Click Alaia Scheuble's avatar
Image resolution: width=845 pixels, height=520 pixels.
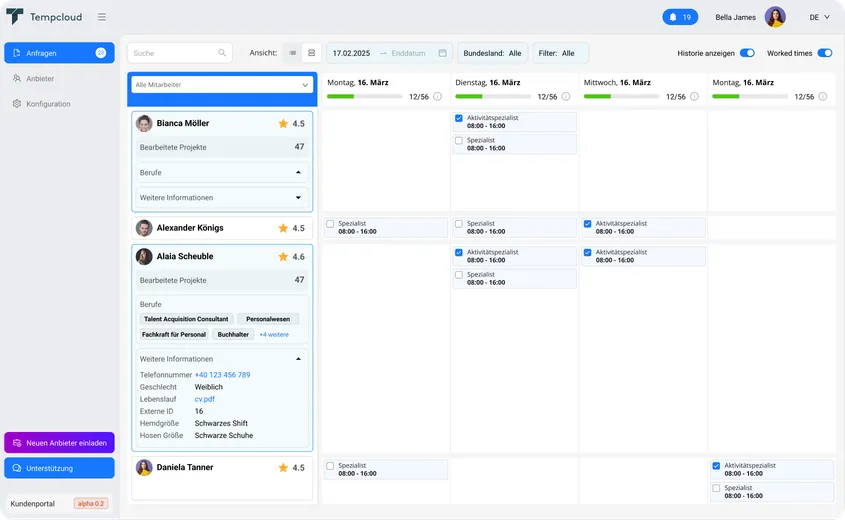coord(144,256)
